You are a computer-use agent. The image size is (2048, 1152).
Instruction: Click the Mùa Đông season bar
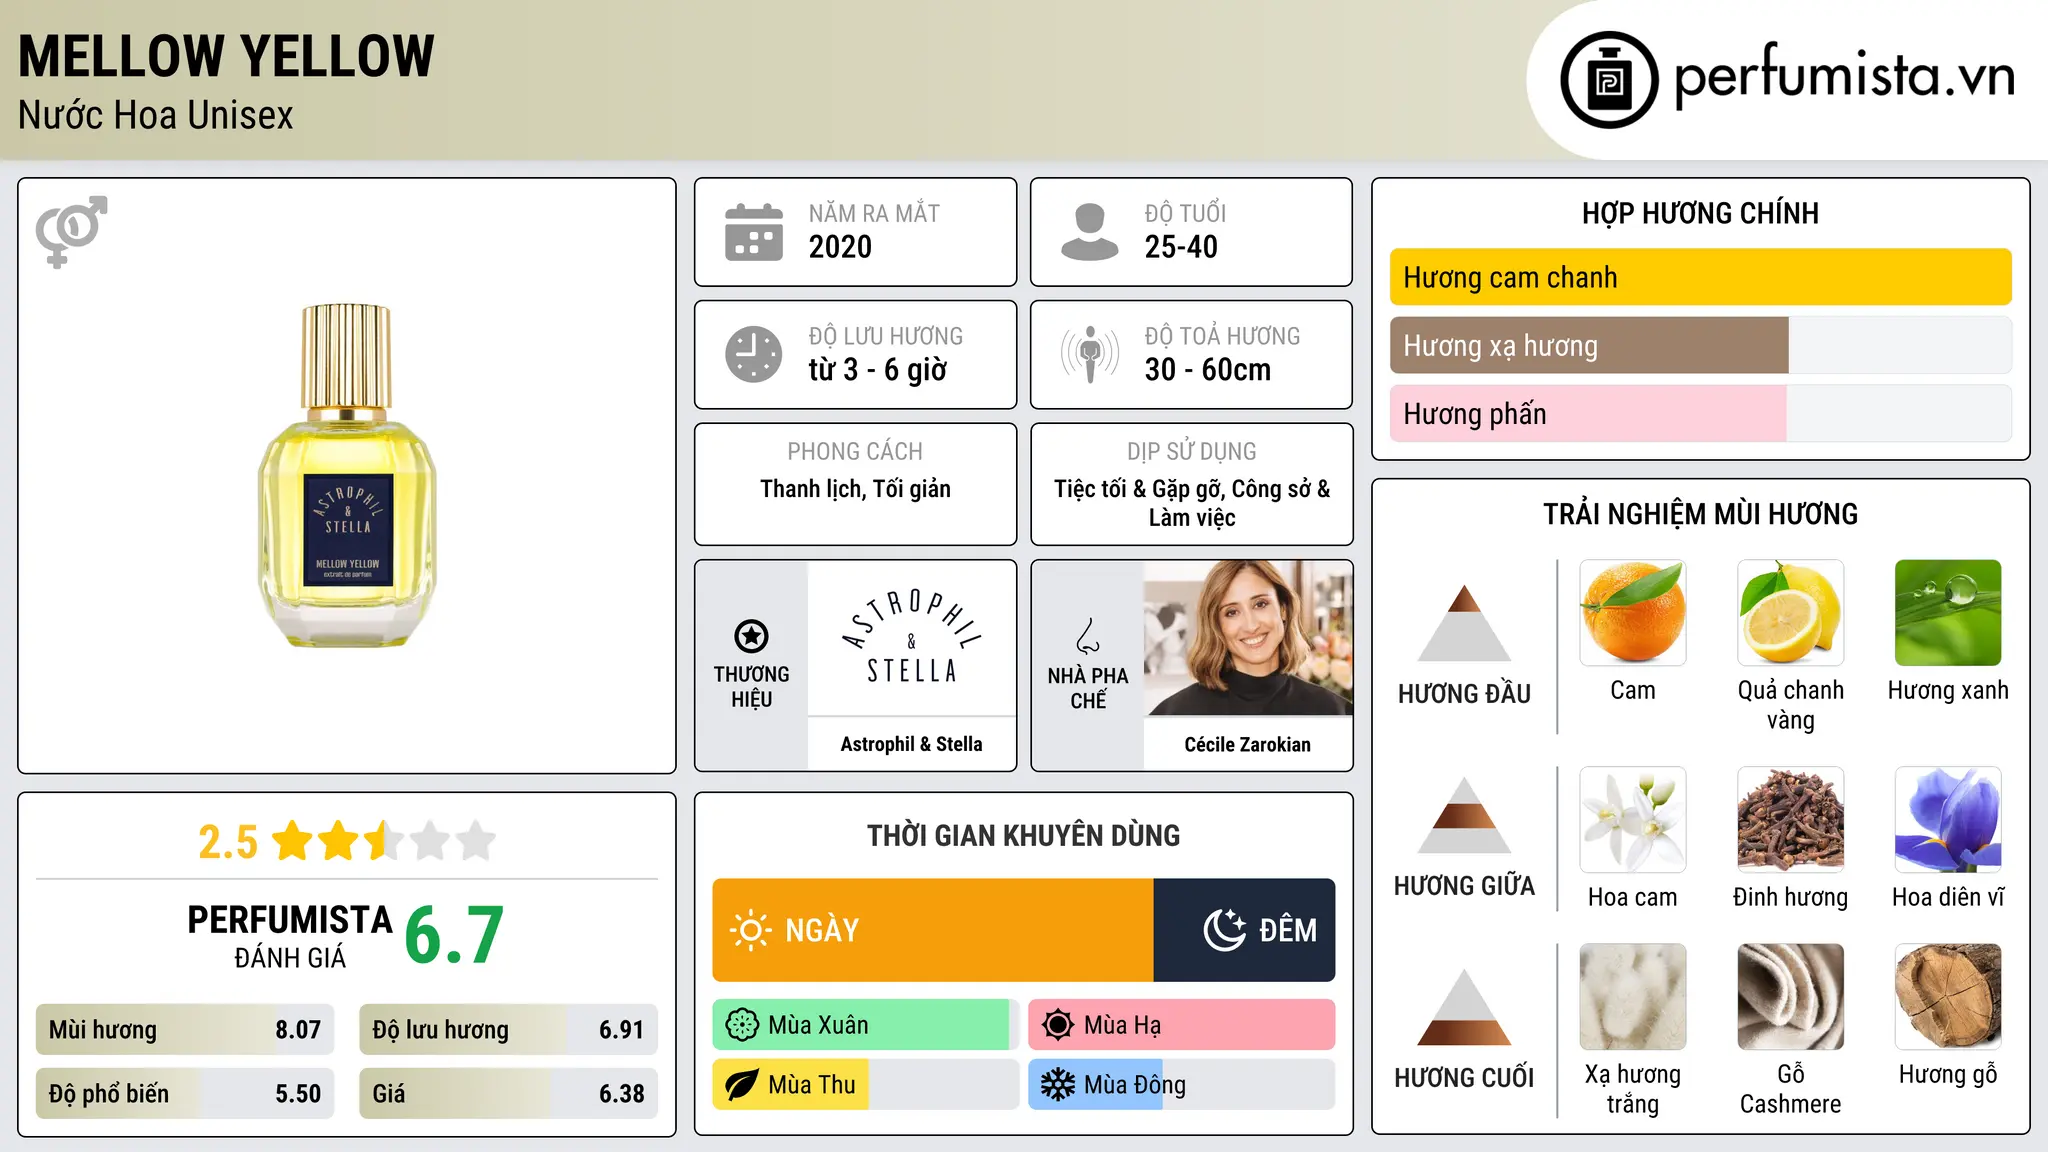coord(1182,1085)
